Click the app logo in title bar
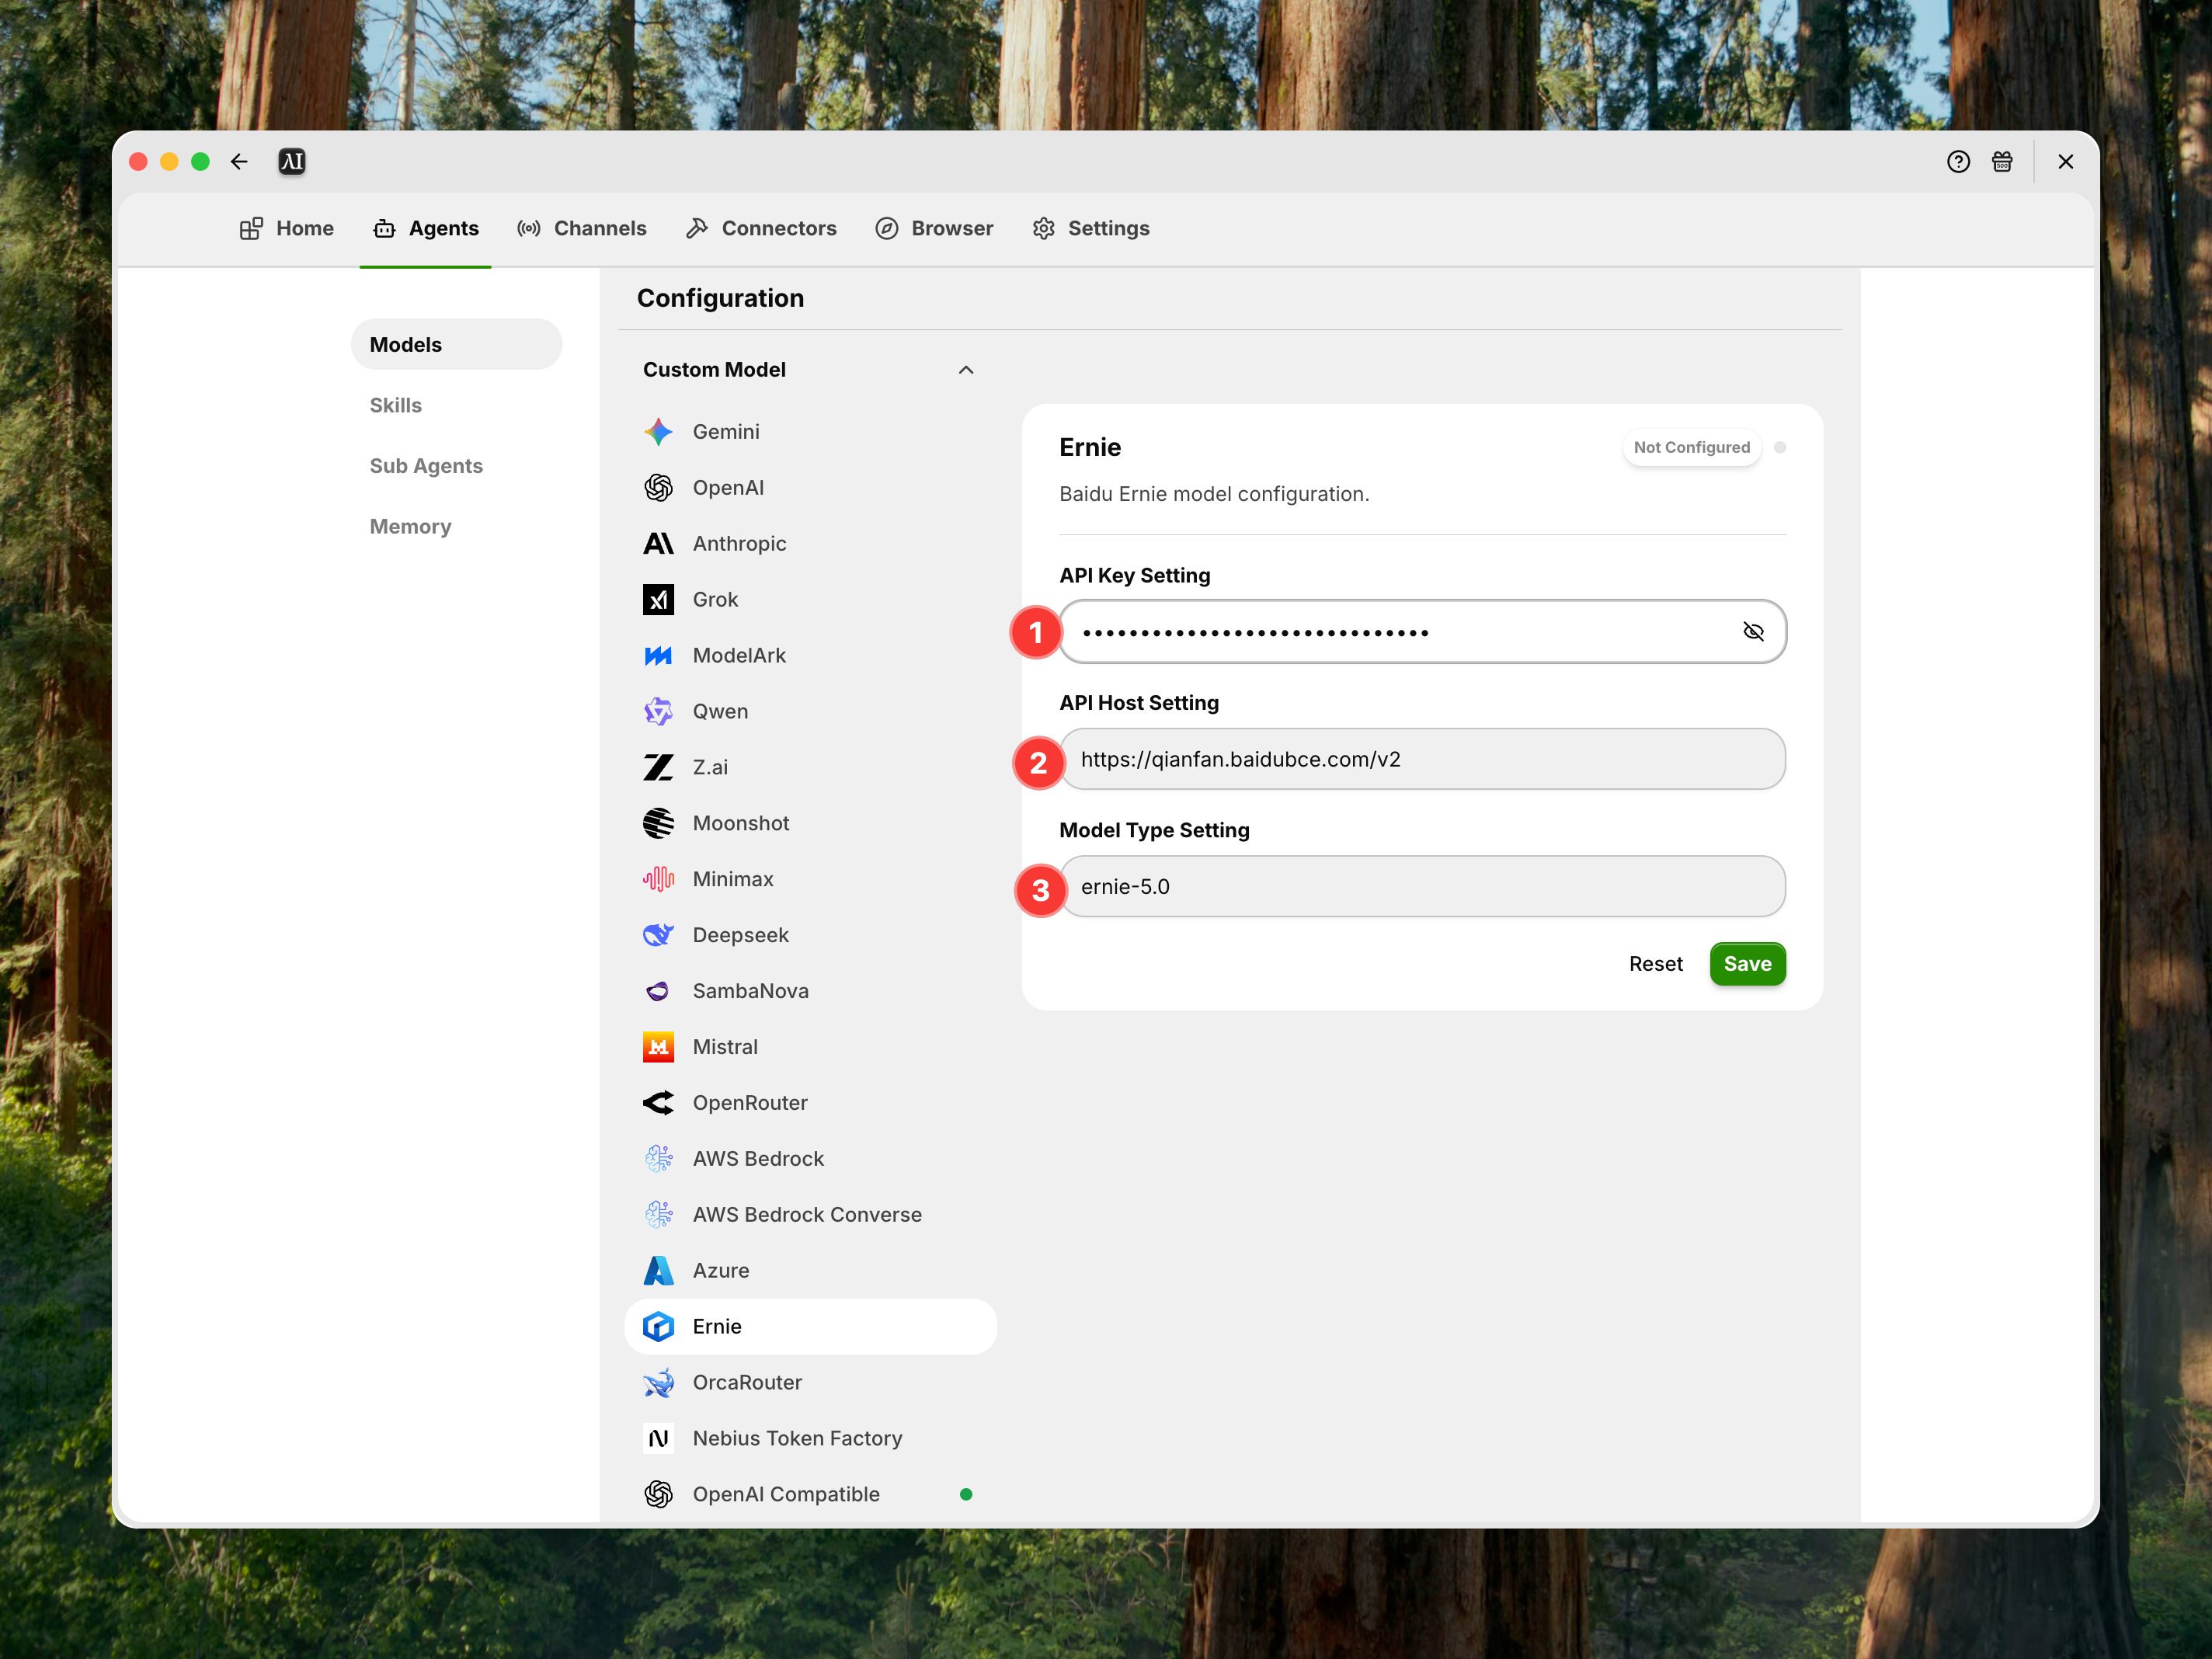The image size is (2212, 1659). (x=292, y=162)
